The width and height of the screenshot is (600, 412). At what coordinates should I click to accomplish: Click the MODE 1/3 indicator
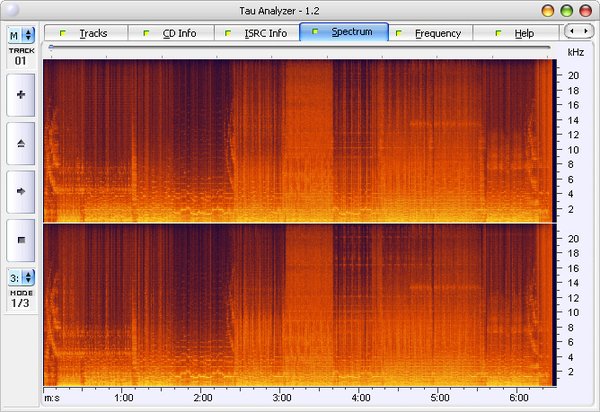point(21,299)
